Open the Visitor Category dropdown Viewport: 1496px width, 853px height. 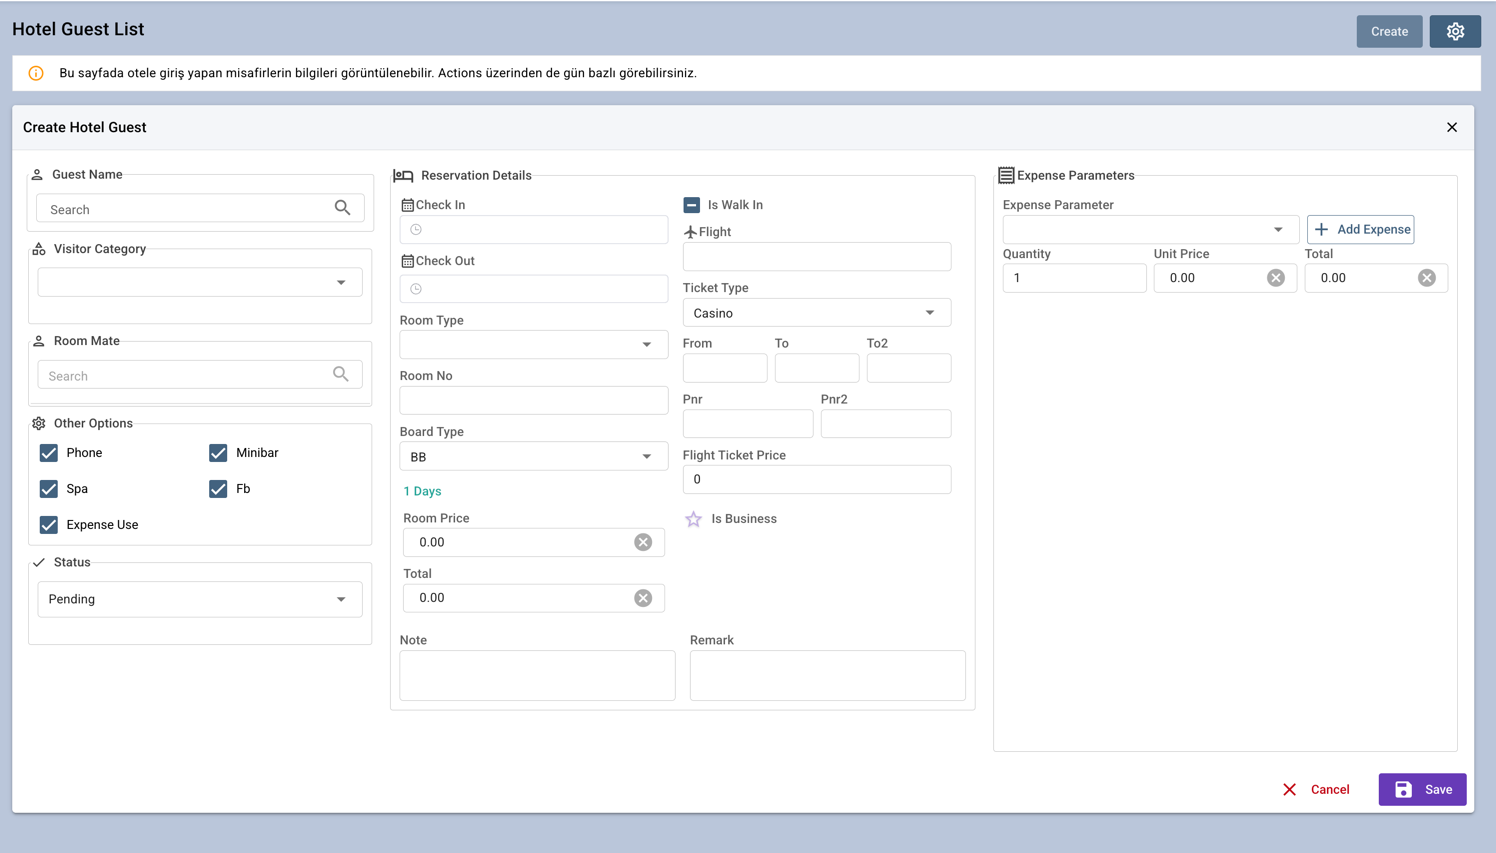pos(200,282)
